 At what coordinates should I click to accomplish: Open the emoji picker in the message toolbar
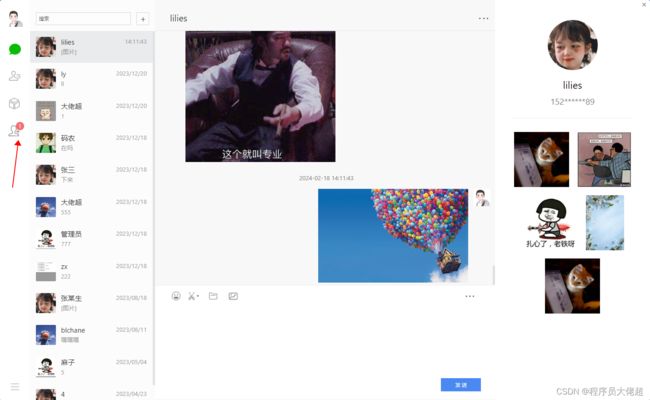(x=176, y=296)
